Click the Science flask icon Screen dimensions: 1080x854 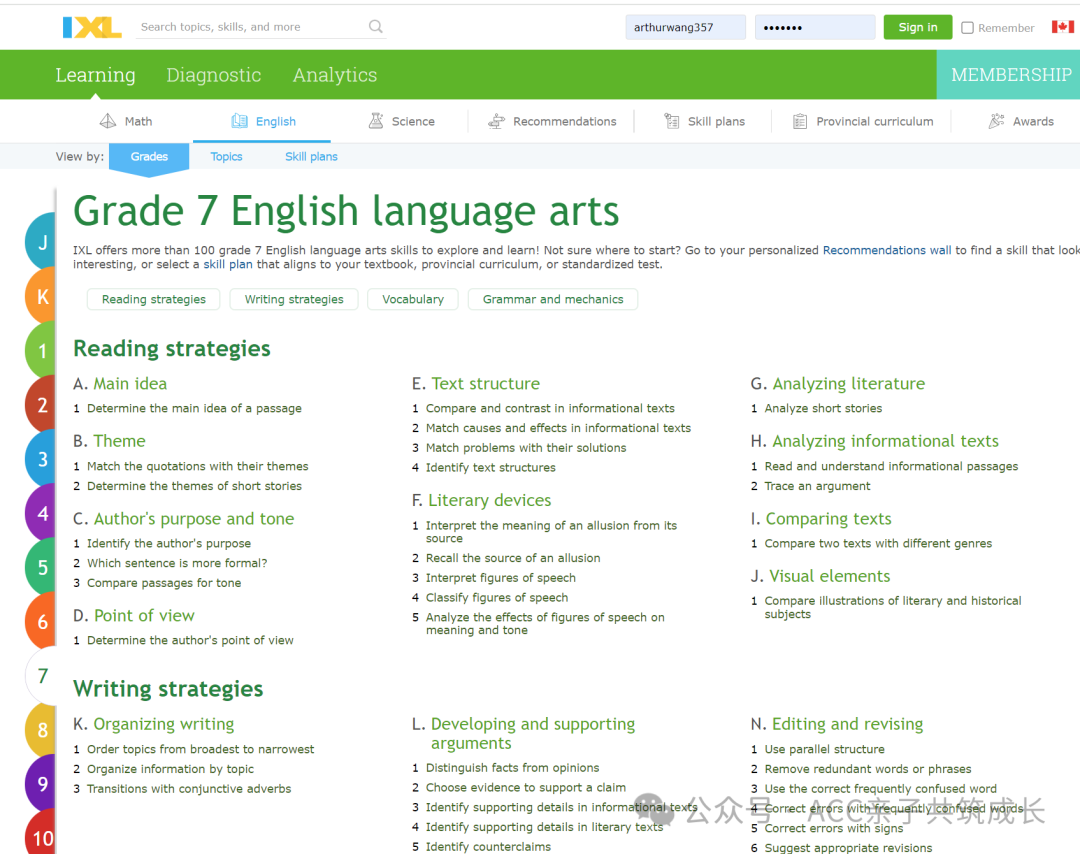pos(376,121)
